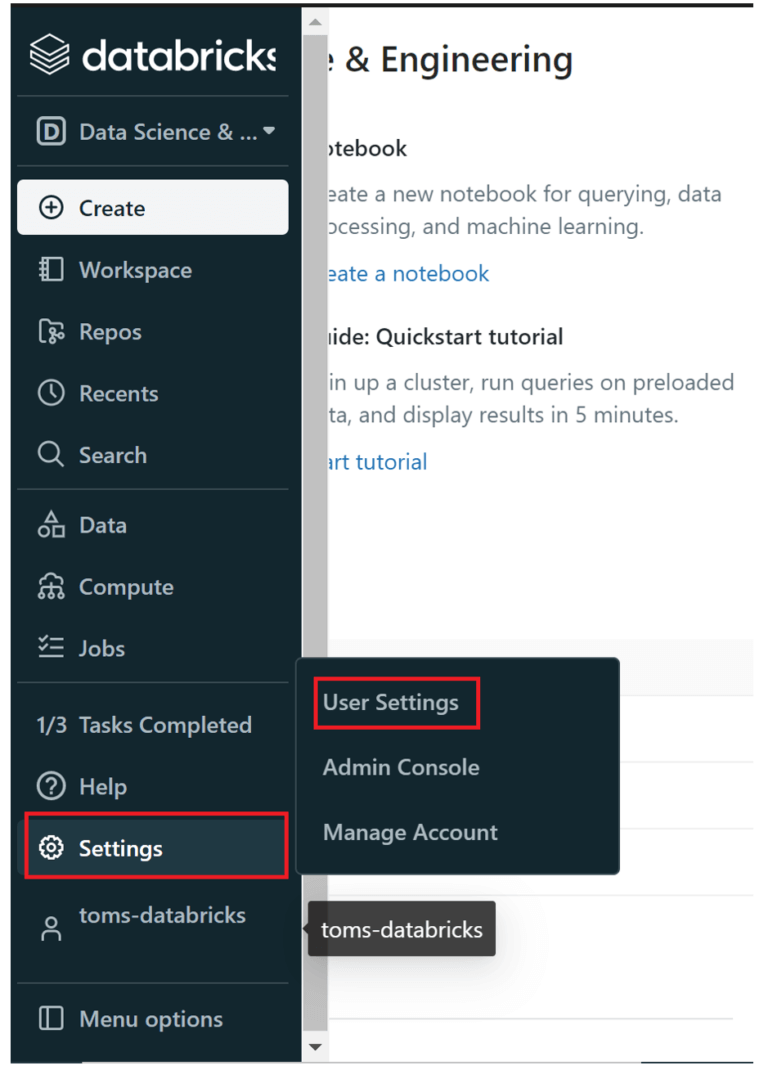Choose Manage Account in the settings menu
The width and height of the screenshot is (768, 1070).
pos(410,832)
